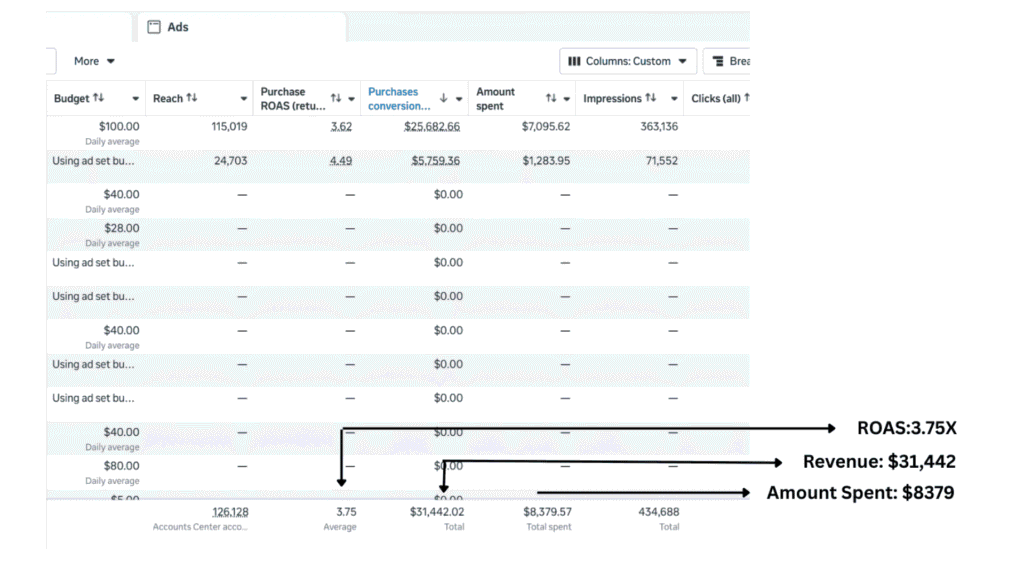Sort by Amount spent sort arrows
The height and width of the screenshot is (576, 1024).
[551, 98]
